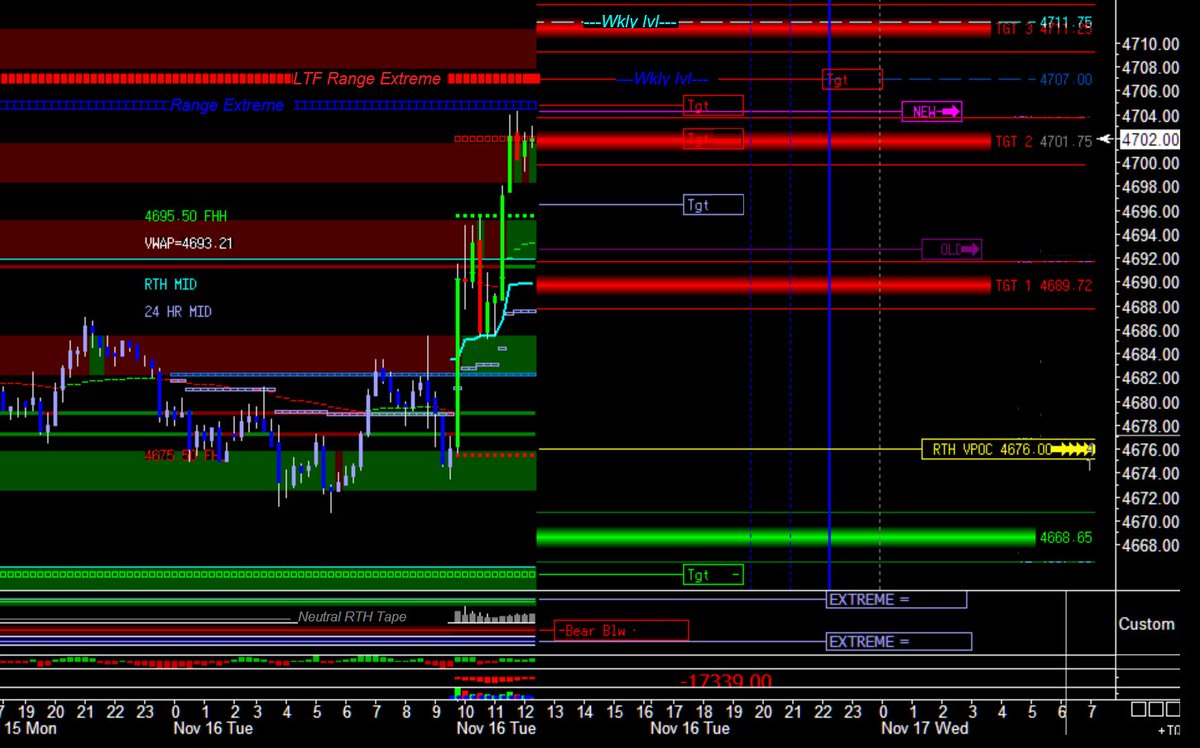Screen dimensions: 1200x748
Task: Click the VWAP=4693.21 readout
Action: [x=189, y=243]
